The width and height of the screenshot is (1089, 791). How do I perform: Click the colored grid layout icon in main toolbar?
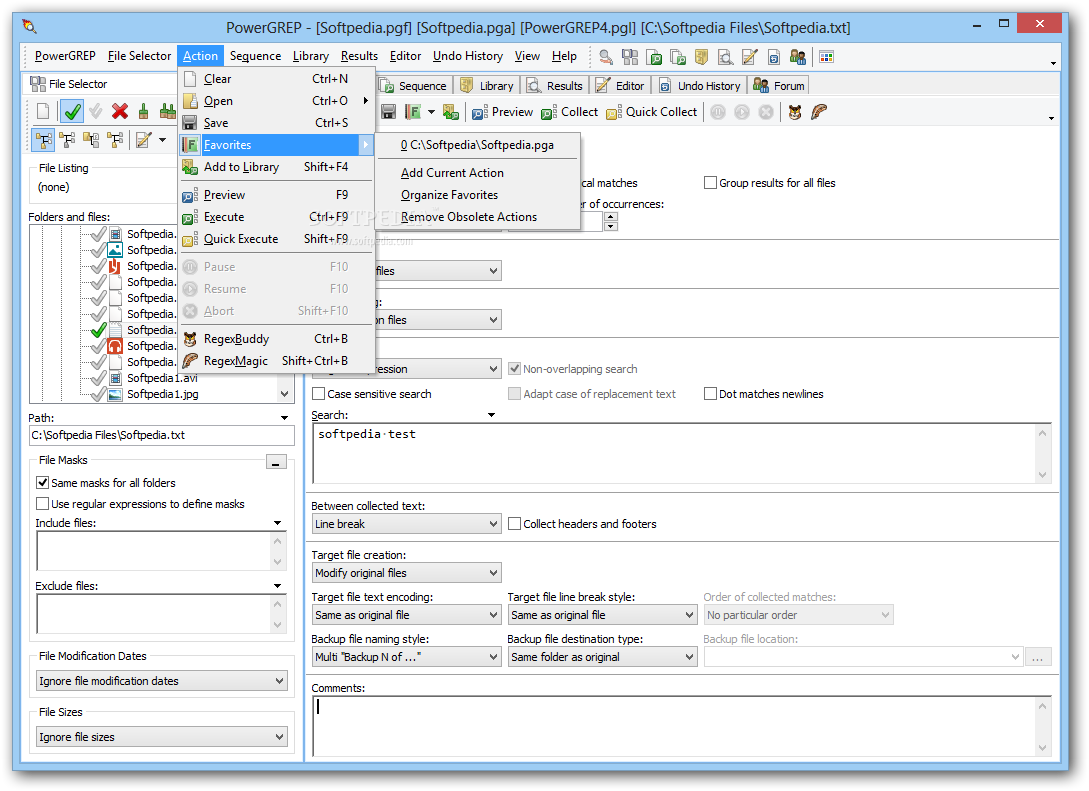pos(826,56)
